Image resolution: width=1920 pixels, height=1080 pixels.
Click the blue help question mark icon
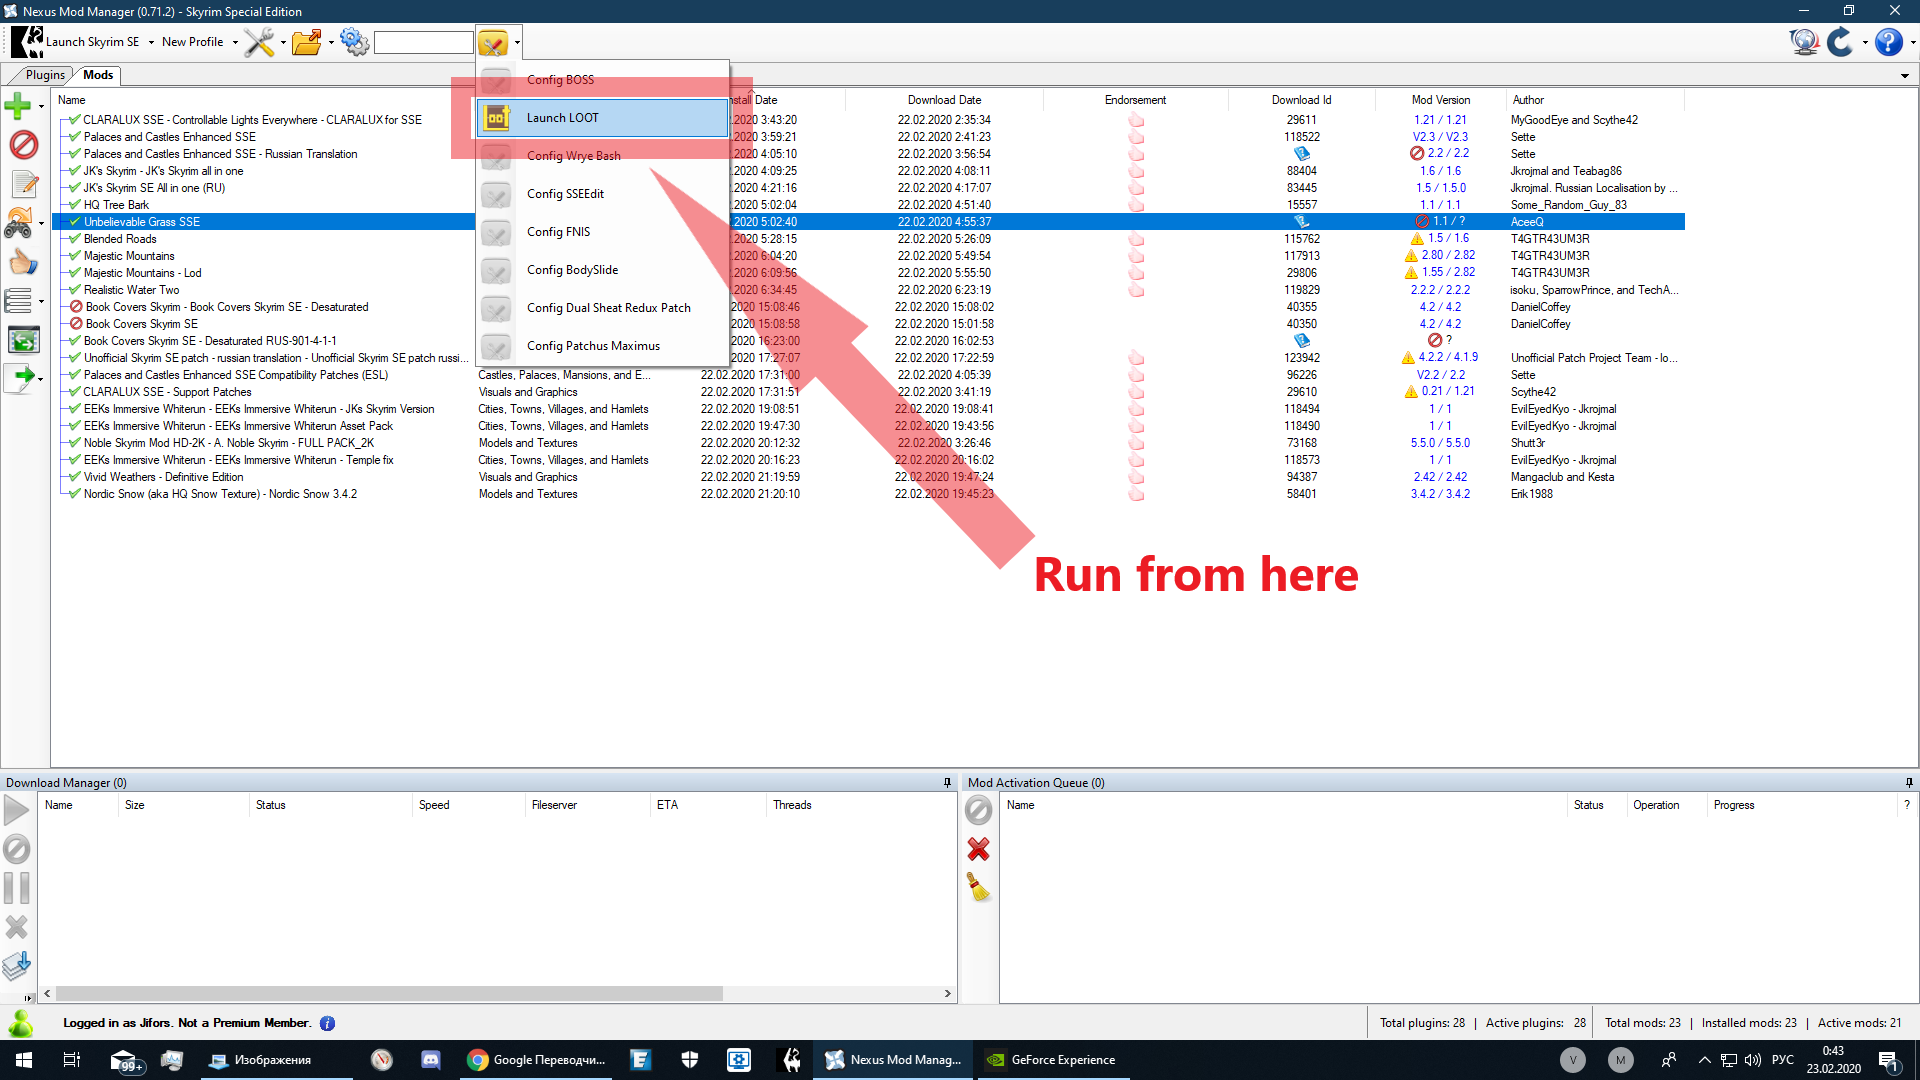1888,42
